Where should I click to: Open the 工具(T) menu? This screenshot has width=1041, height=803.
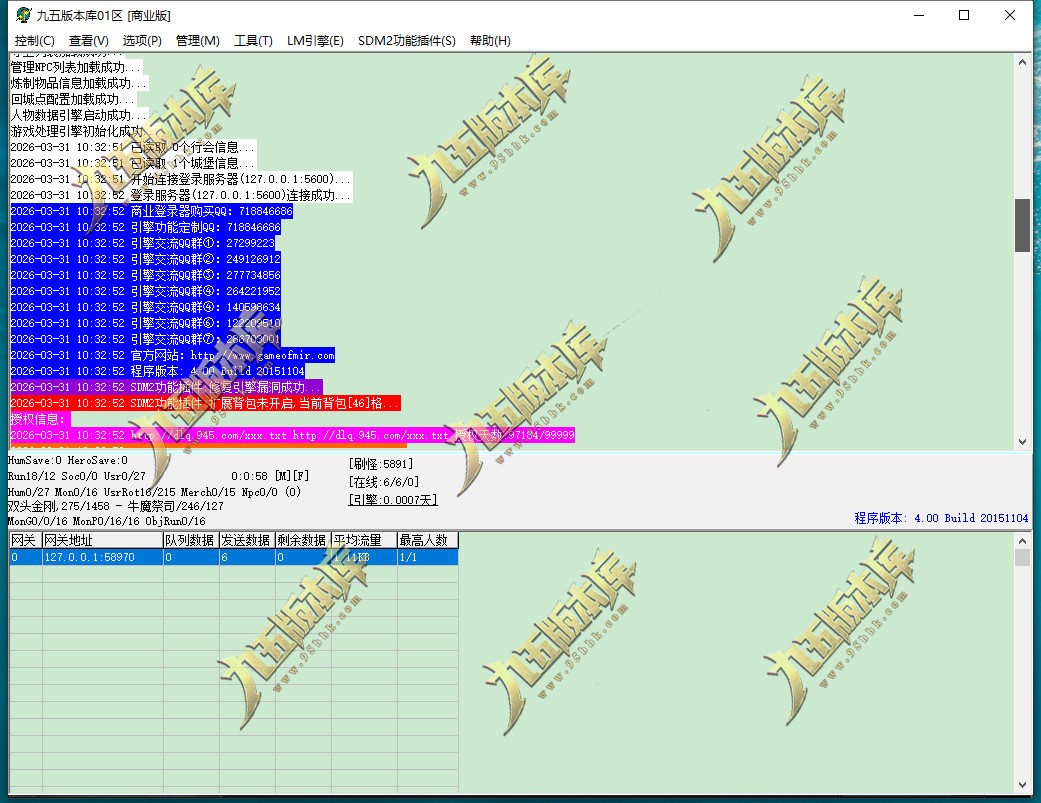coord(253,40)
